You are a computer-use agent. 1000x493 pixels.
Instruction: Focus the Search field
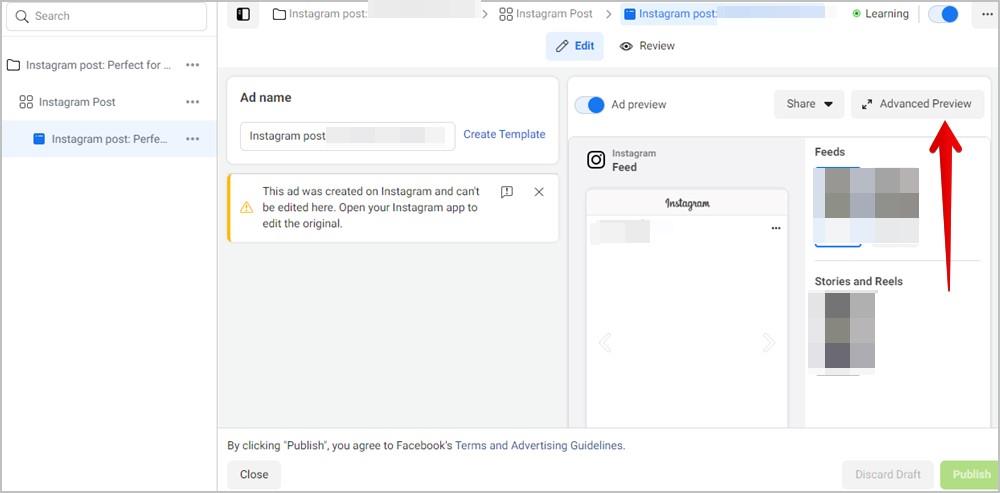tap(107, 17)
